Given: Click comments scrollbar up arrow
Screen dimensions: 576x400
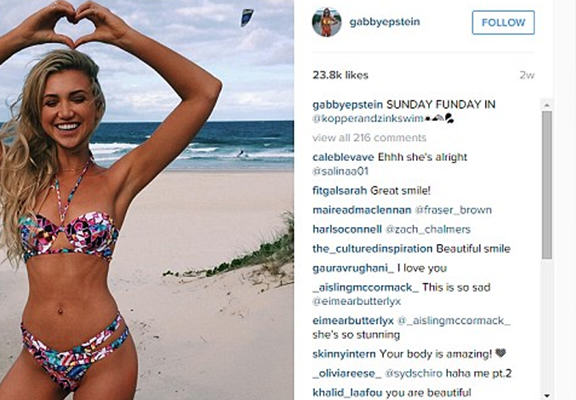Looking at the screenshot, I should 547,105.
